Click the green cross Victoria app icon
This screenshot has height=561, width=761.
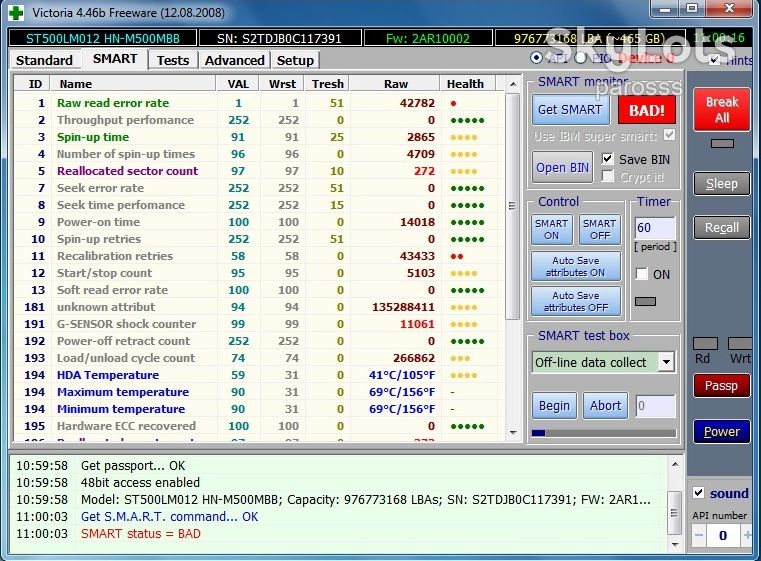point(16,12)
